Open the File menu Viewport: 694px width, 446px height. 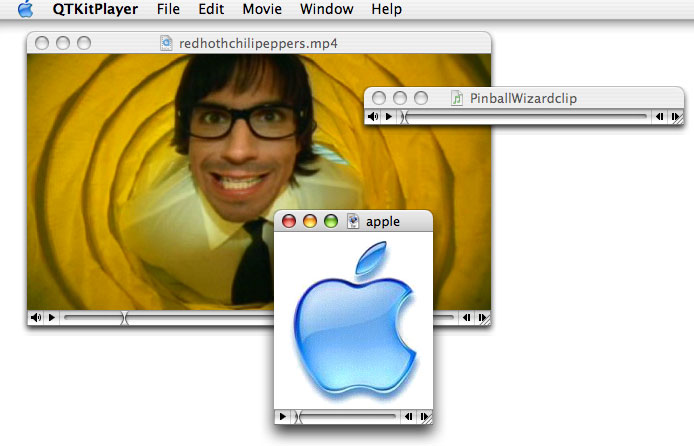[168, 10]
